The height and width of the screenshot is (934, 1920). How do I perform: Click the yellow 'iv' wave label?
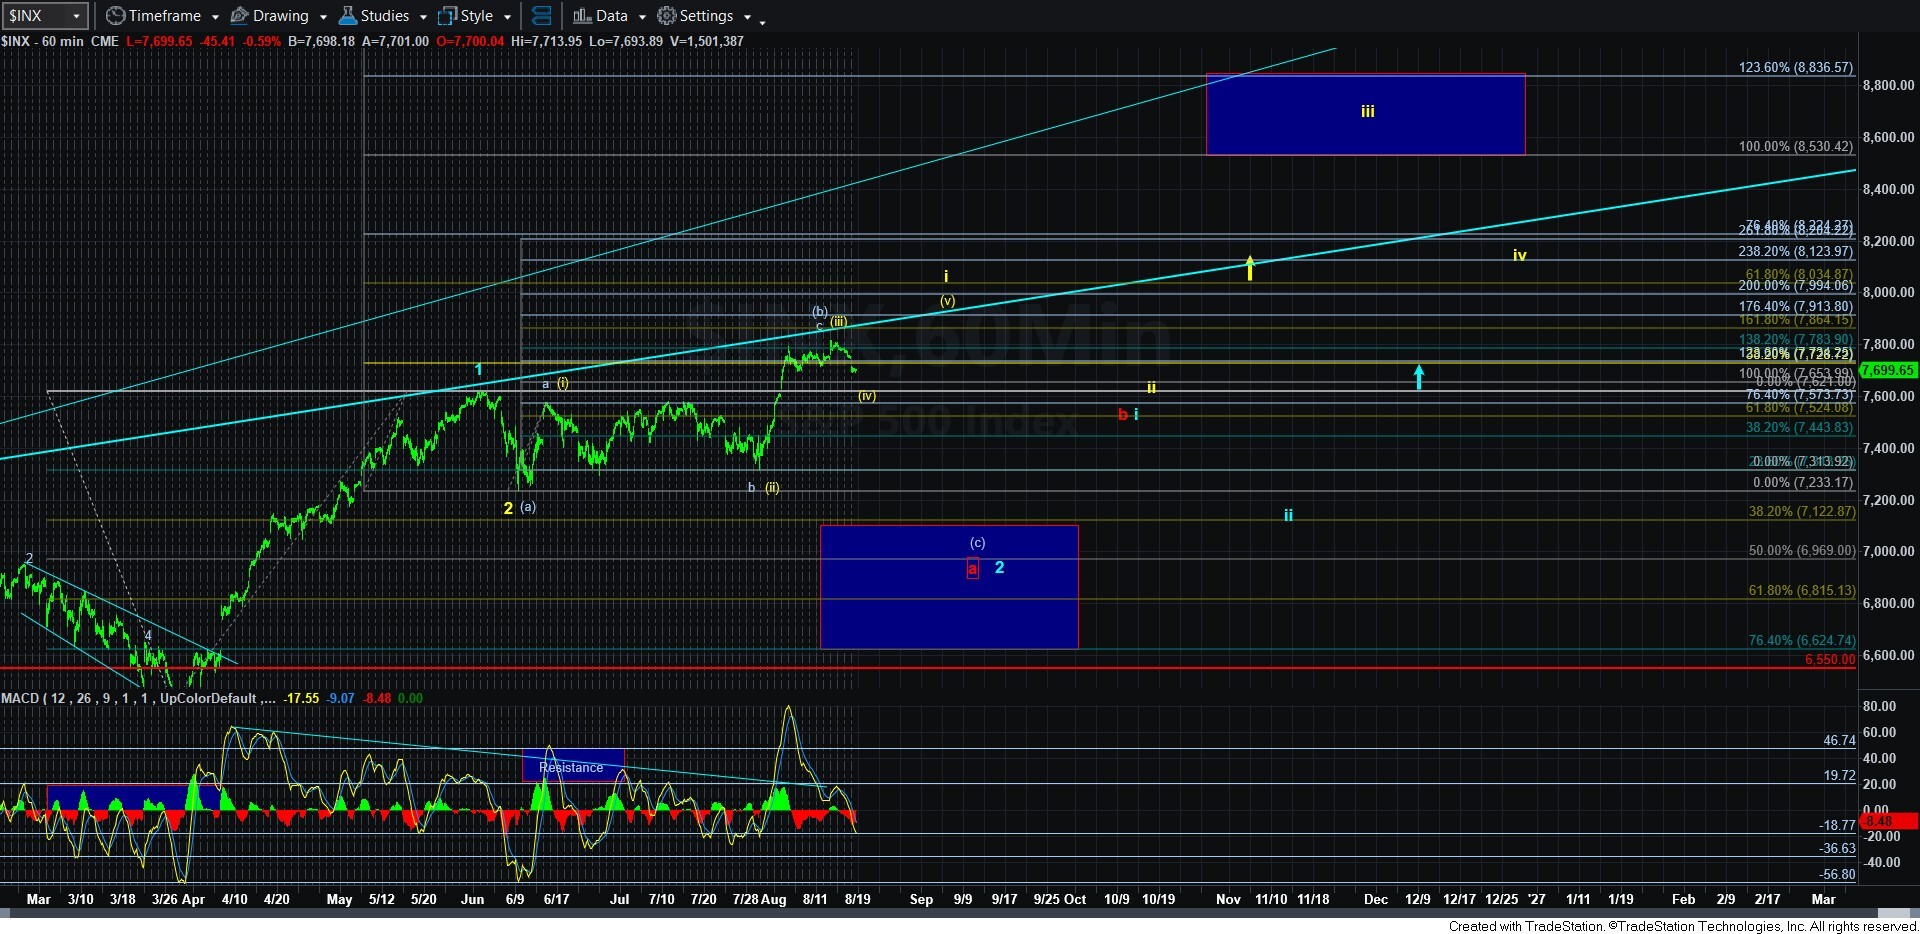coord(1519,256)
